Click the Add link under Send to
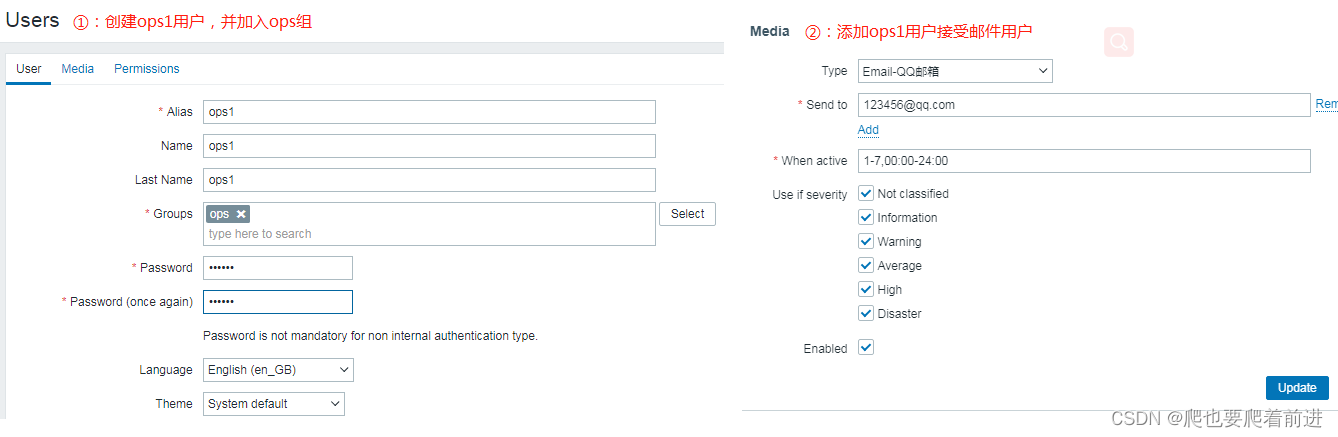Viewport: 1338px width, 437px height. tap(868, 130)
